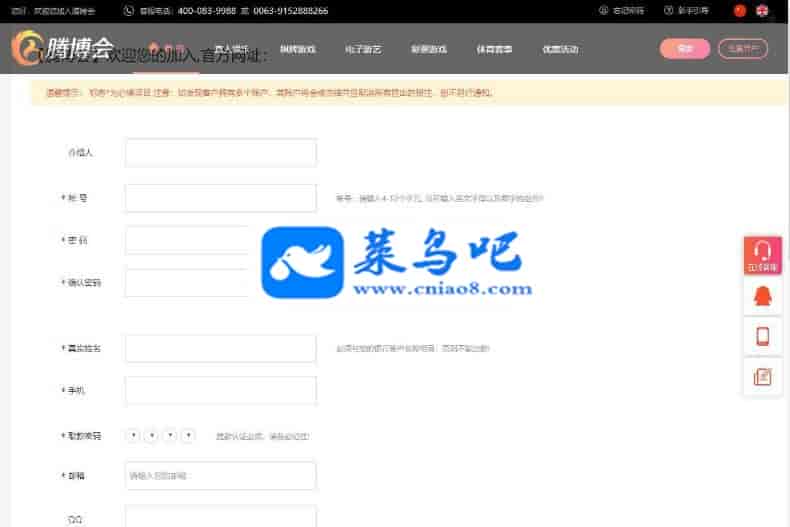Click the 腾博会 logo in the header
This screenshot has width=790, height=527.
click(x=62, y=48)
